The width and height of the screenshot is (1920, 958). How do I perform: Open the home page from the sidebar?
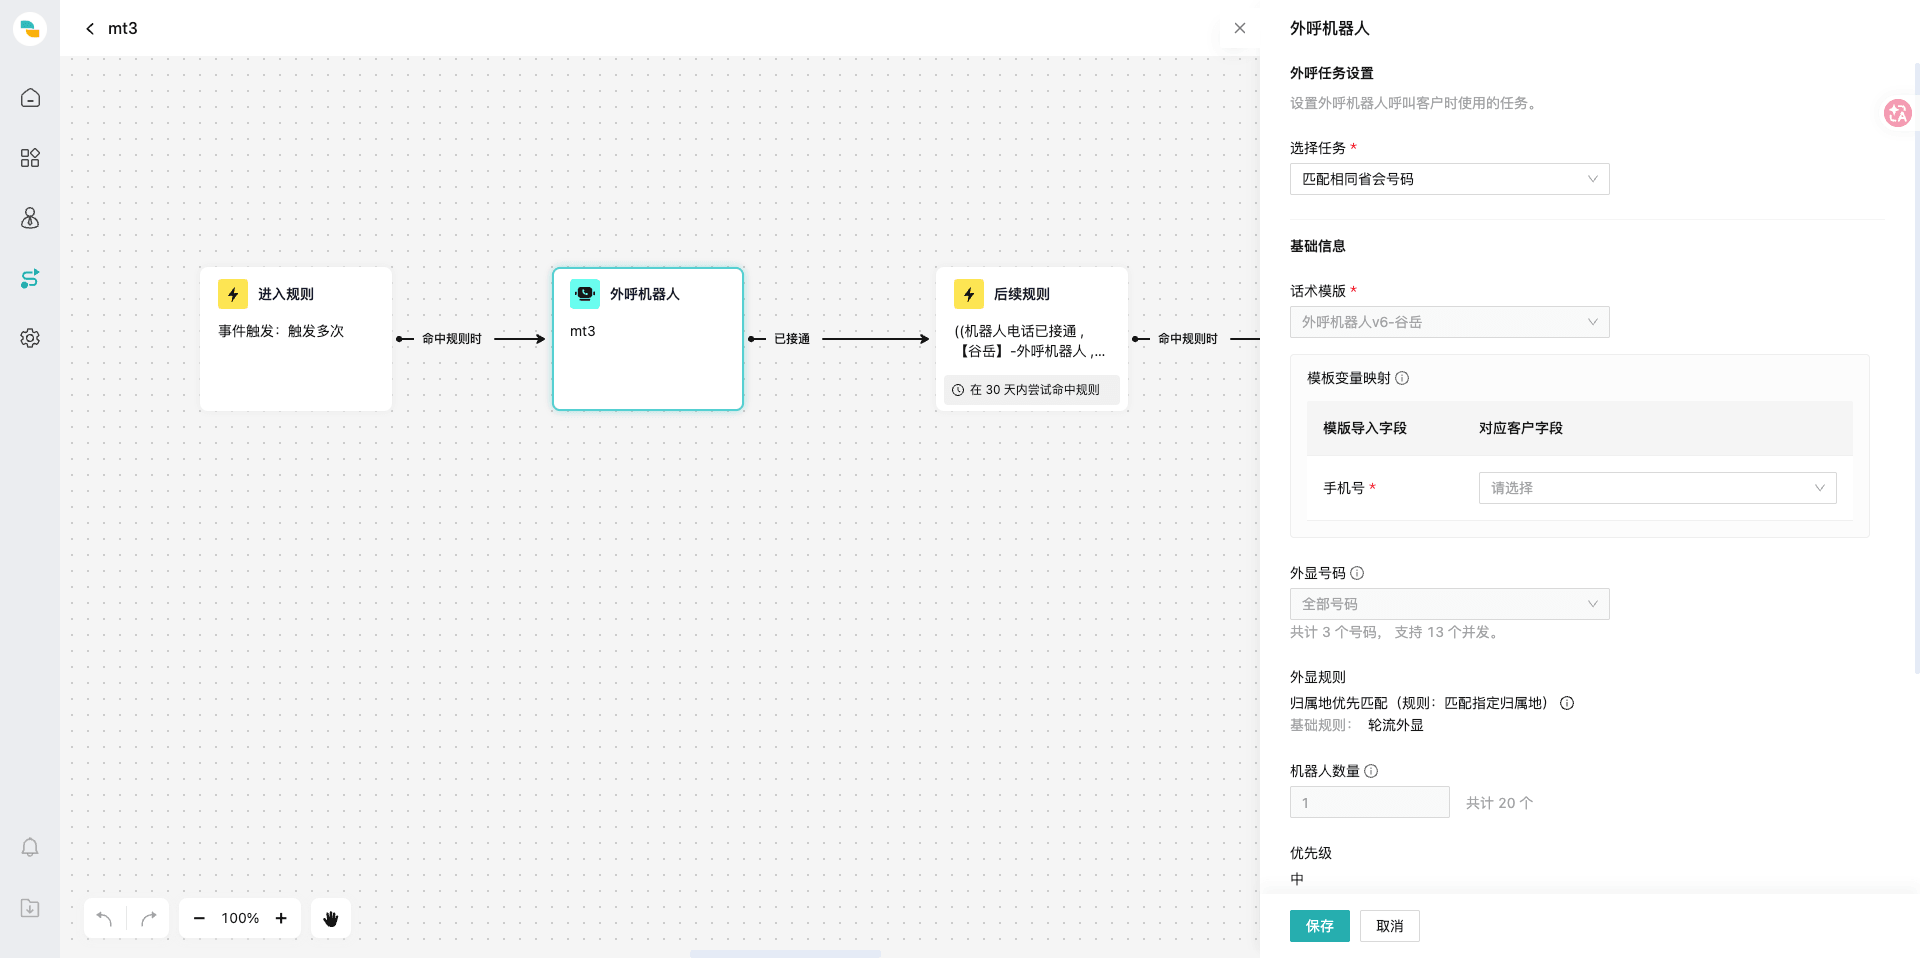coord(30,98)
